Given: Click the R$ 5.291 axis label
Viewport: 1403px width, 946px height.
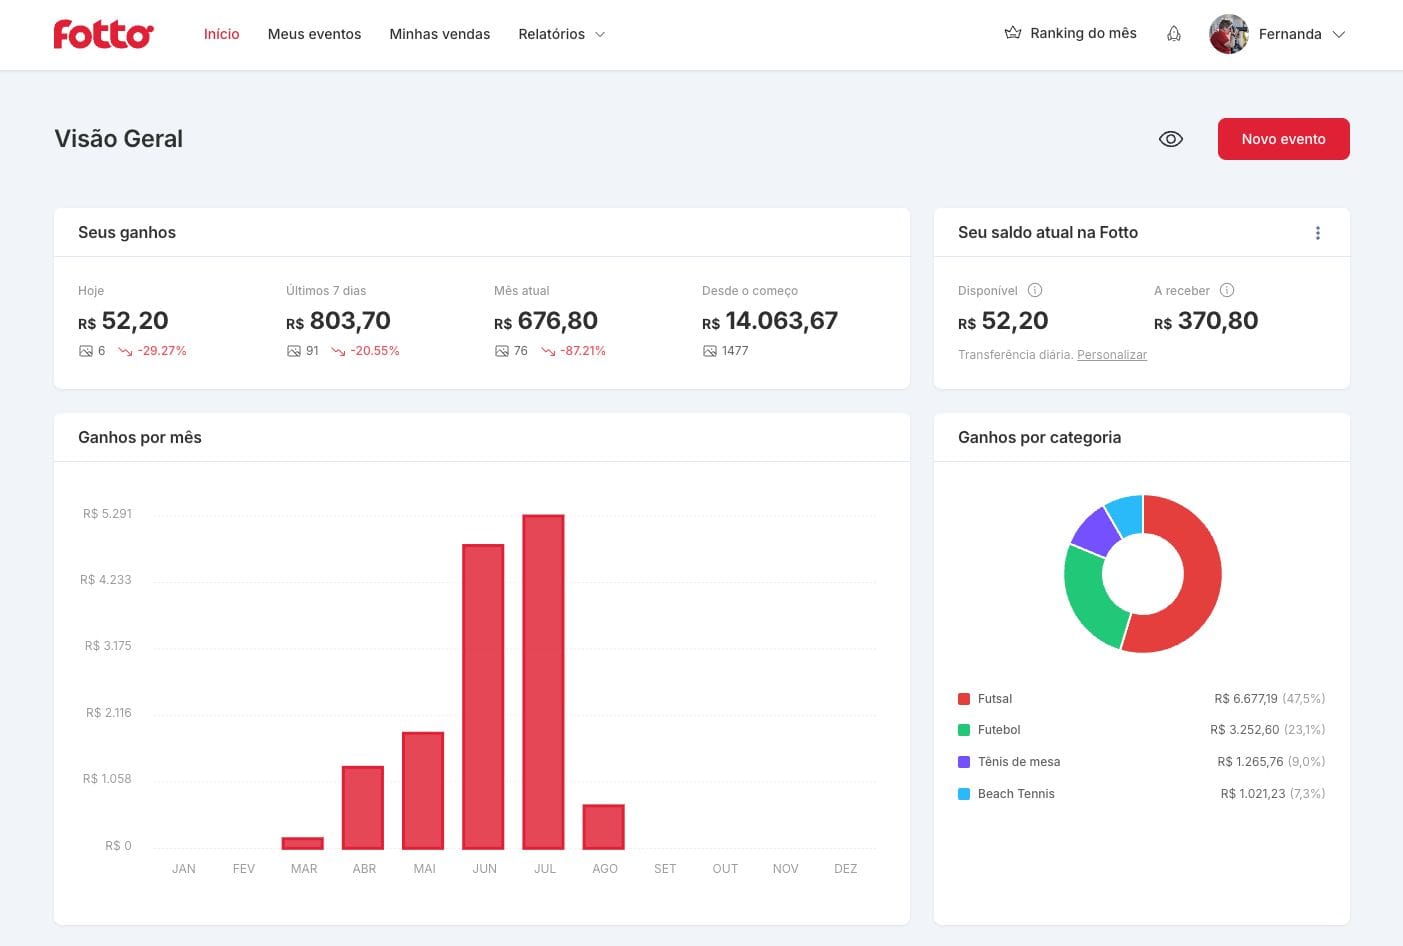Looking at the screenshot, I should 107,514.
